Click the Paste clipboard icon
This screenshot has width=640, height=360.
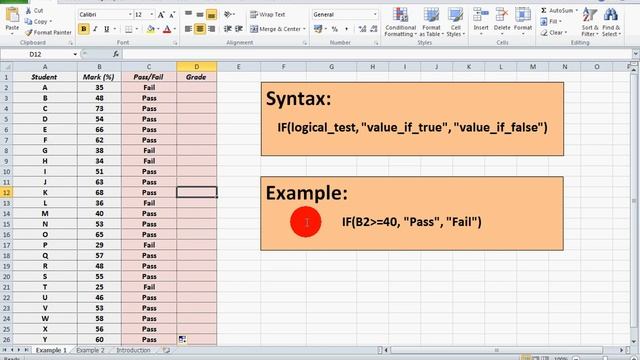click(x=12, y=15)
